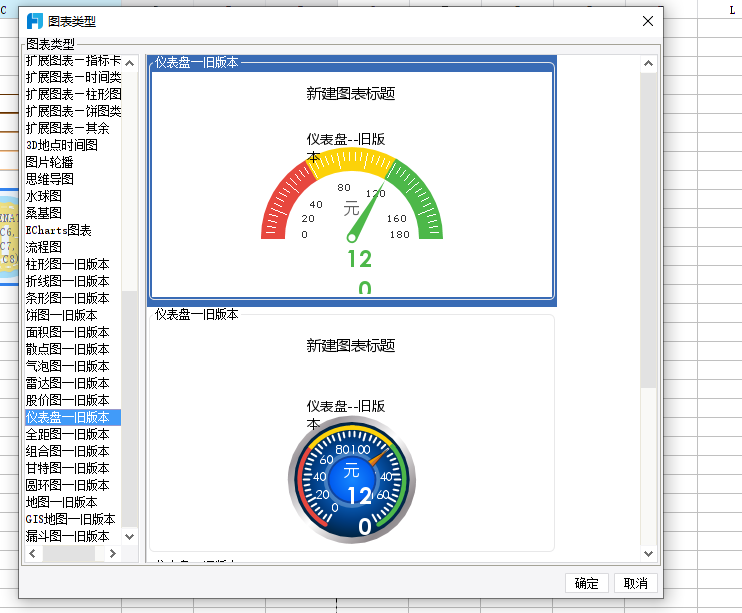Select 甘特图-旧版本 in the list

point(73,469)
